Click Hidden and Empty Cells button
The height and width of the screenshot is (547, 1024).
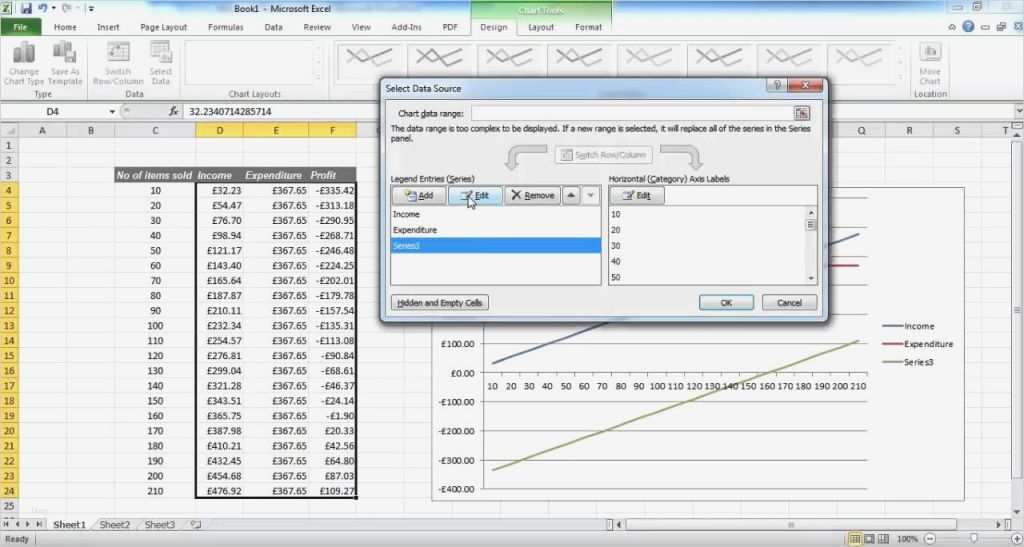coord(440,303)
